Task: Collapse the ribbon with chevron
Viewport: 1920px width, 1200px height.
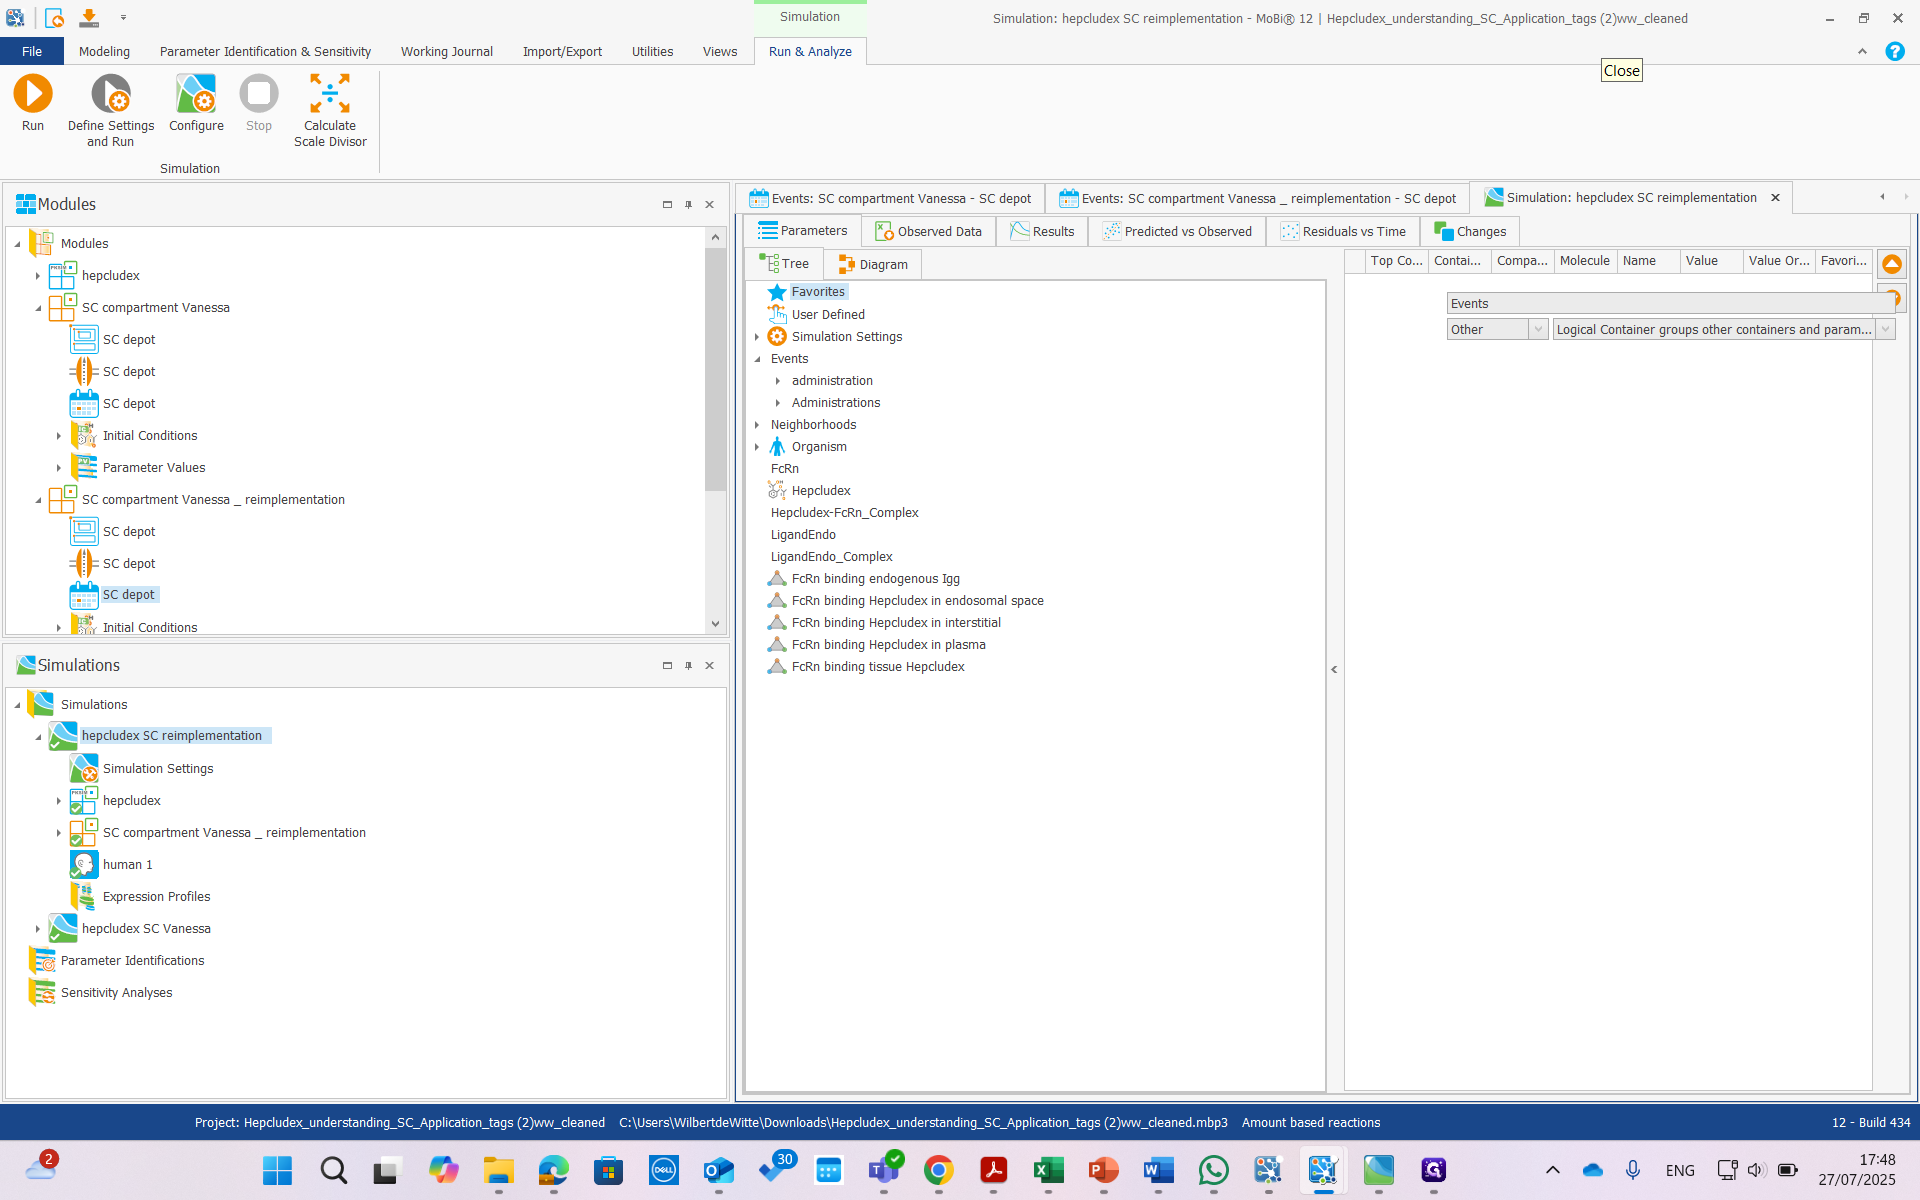Action: pos(1862,52)
